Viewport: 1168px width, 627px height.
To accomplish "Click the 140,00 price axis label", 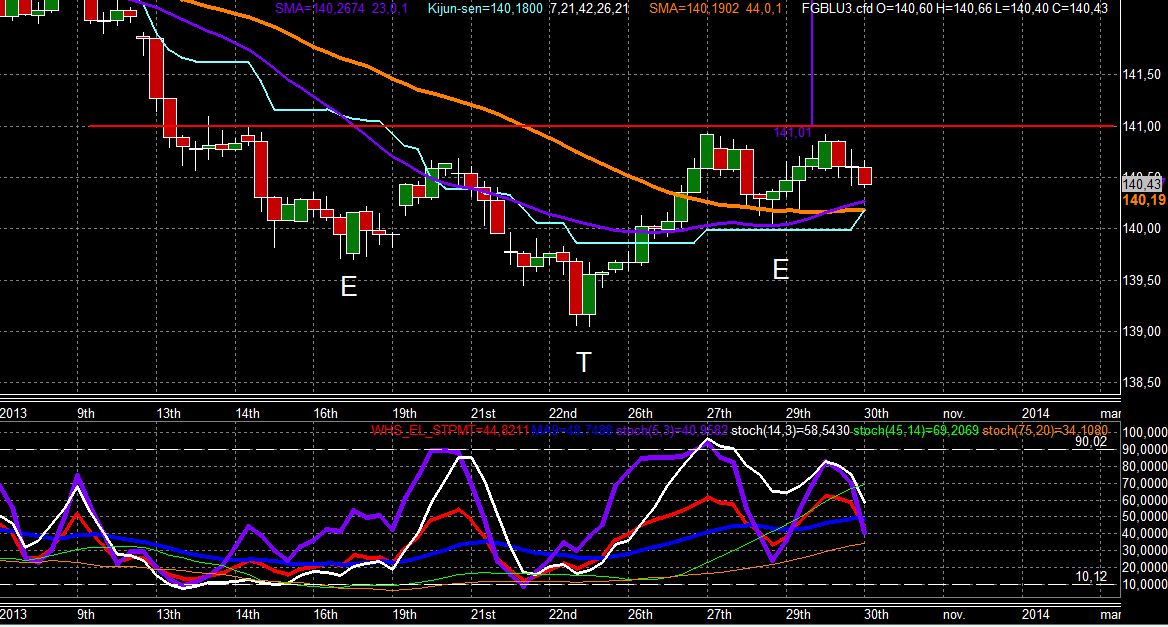I will click(1140, 229).
